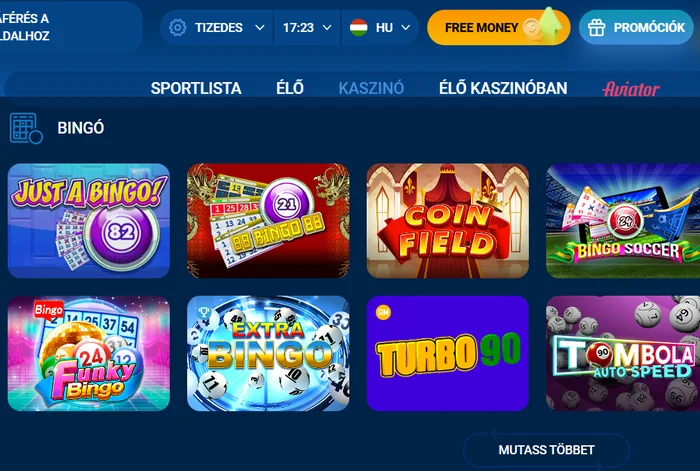Open the ÉLŐ KASZINÓBAN tab

point(503,88)
